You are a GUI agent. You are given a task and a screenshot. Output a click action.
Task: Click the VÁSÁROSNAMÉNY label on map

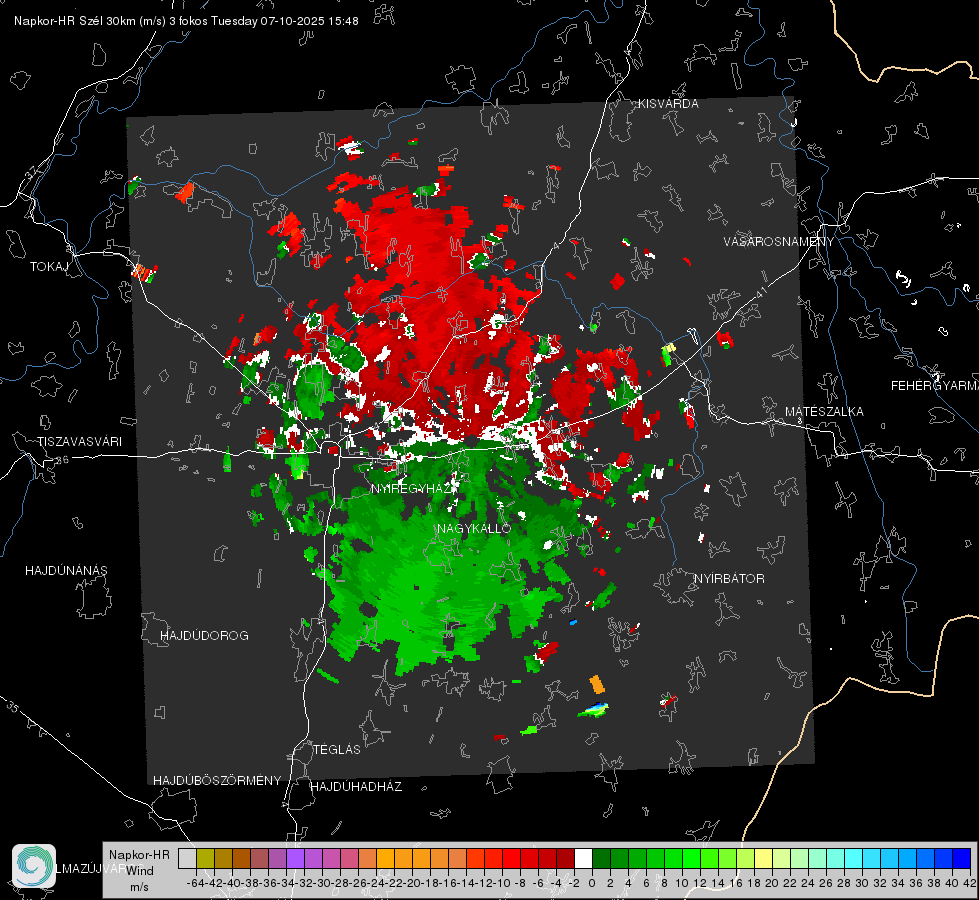[x=779, y=242]
